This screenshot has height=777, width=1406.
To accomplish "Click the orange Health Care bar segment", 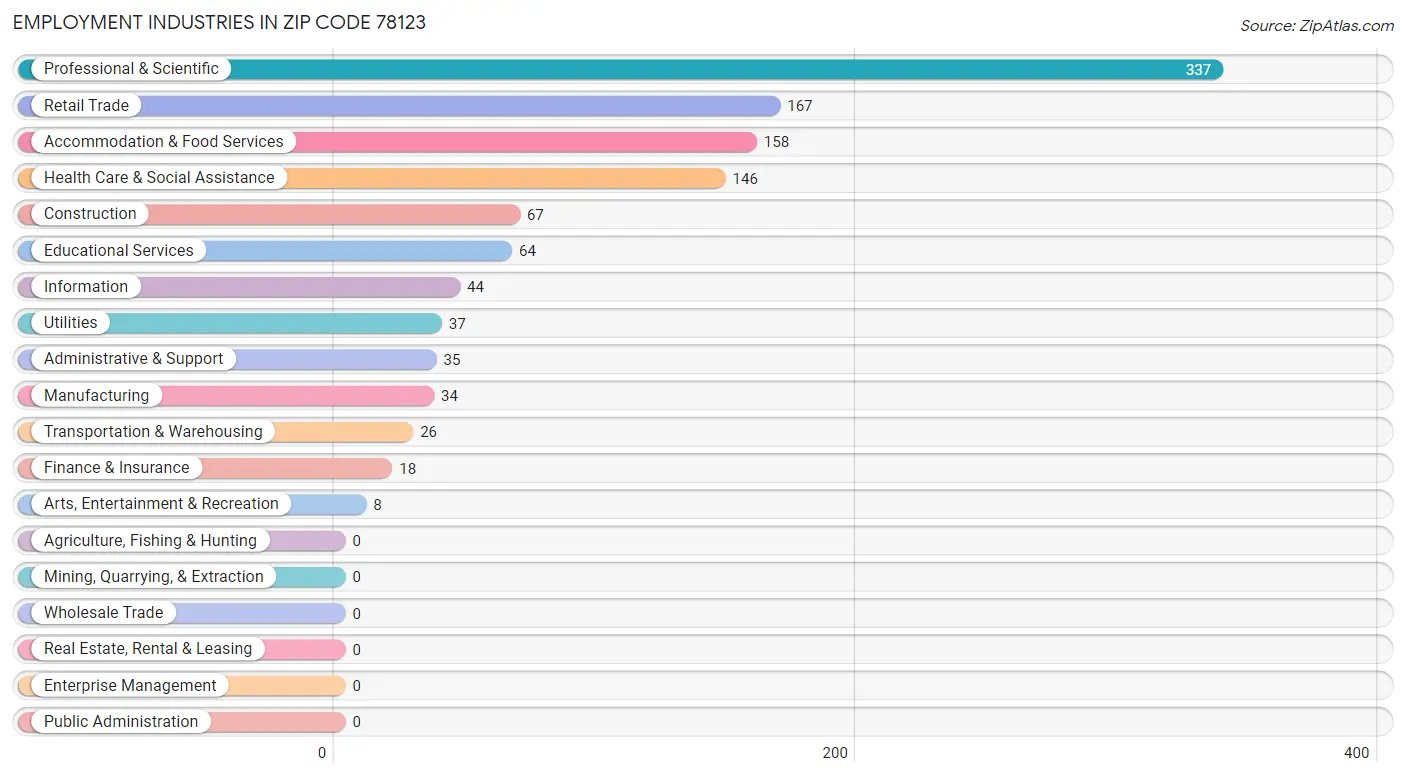I will 371,178.
